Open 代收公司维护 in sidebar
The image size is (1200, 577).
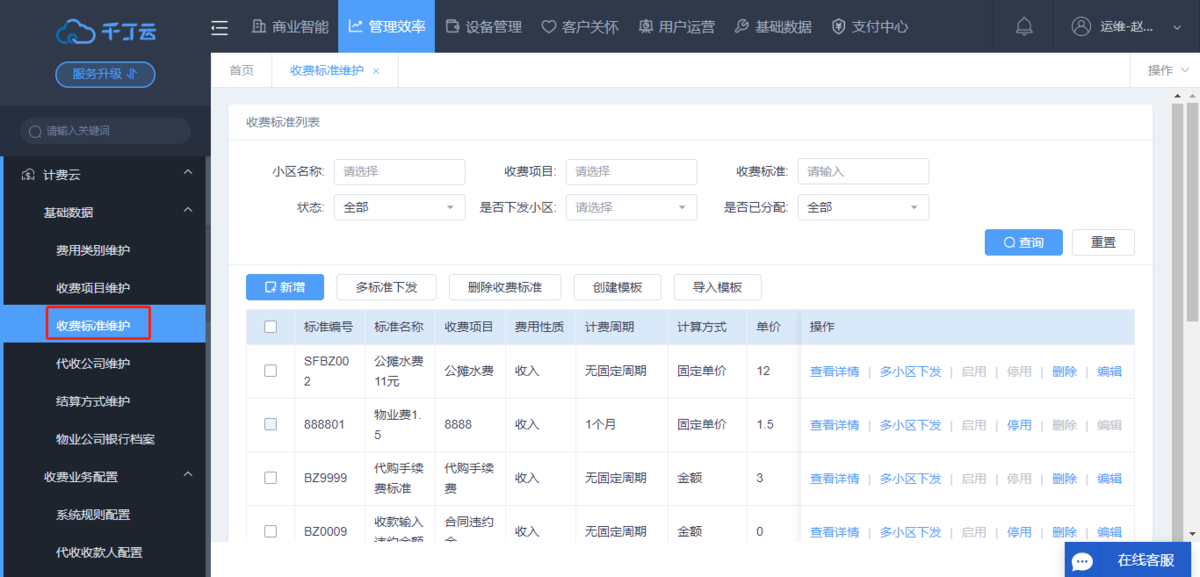93,363
